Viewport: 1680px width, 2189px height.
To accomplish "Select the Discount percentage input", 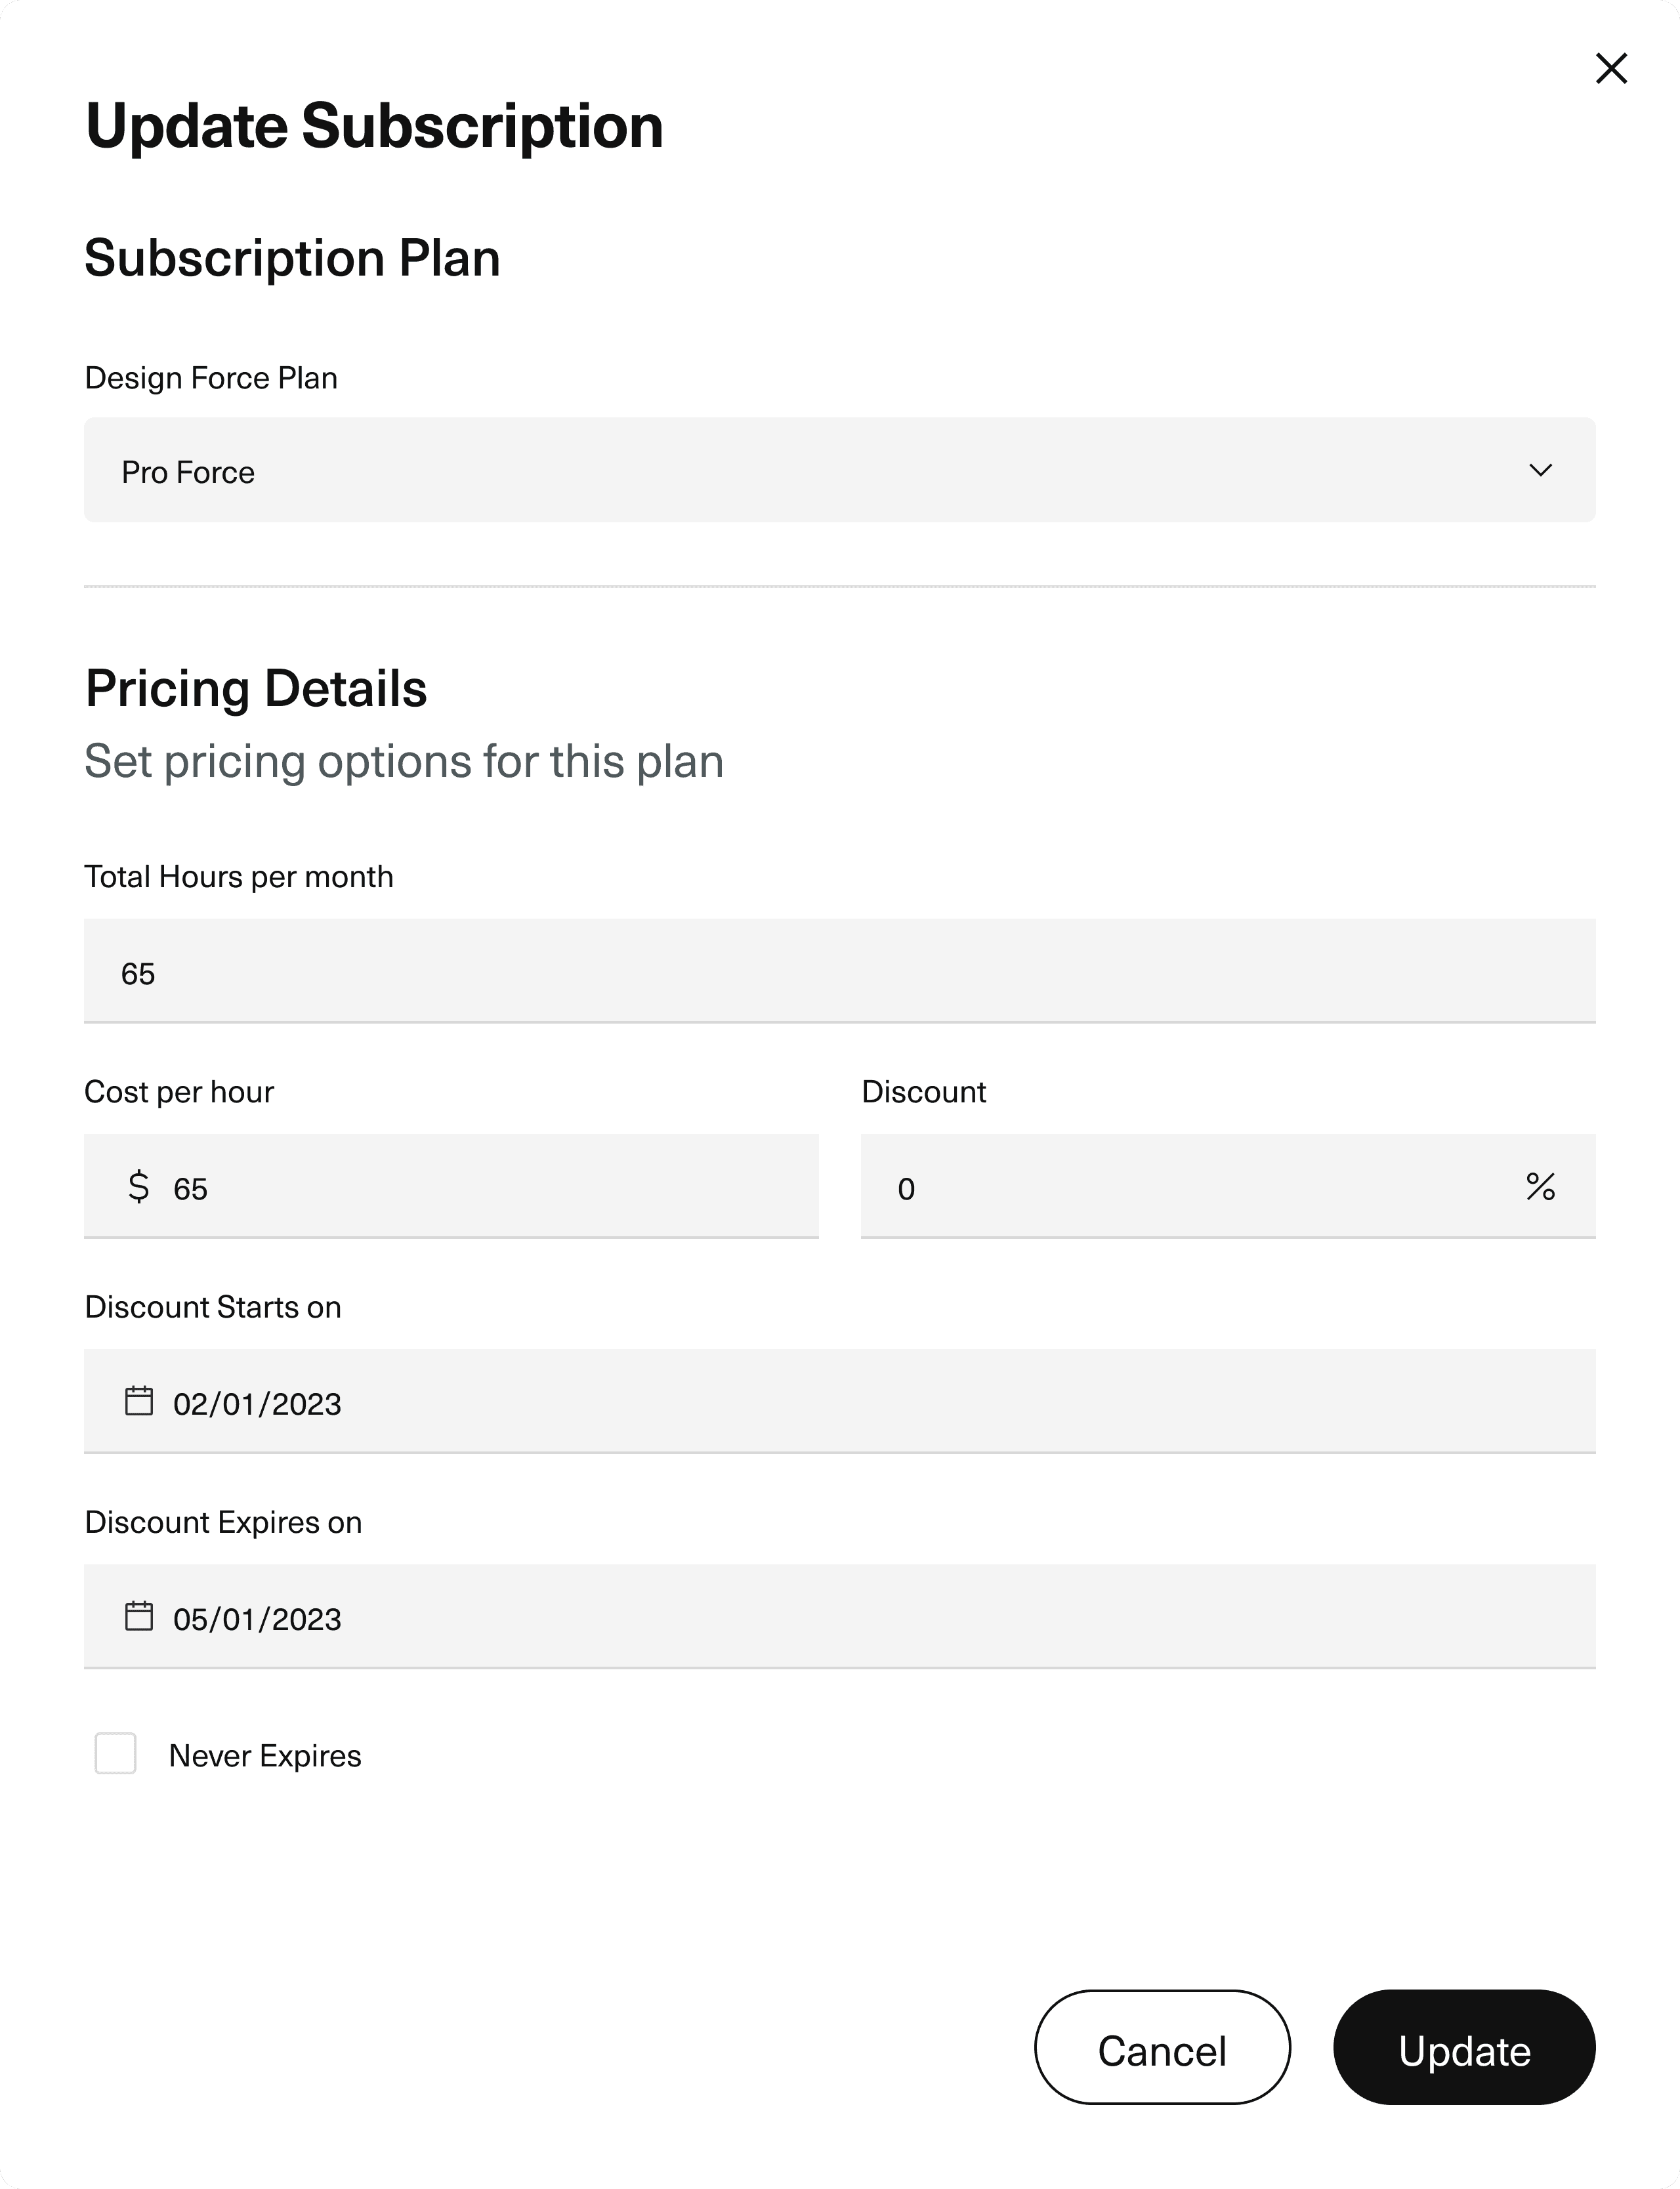I will (x=1200, y=1187).
